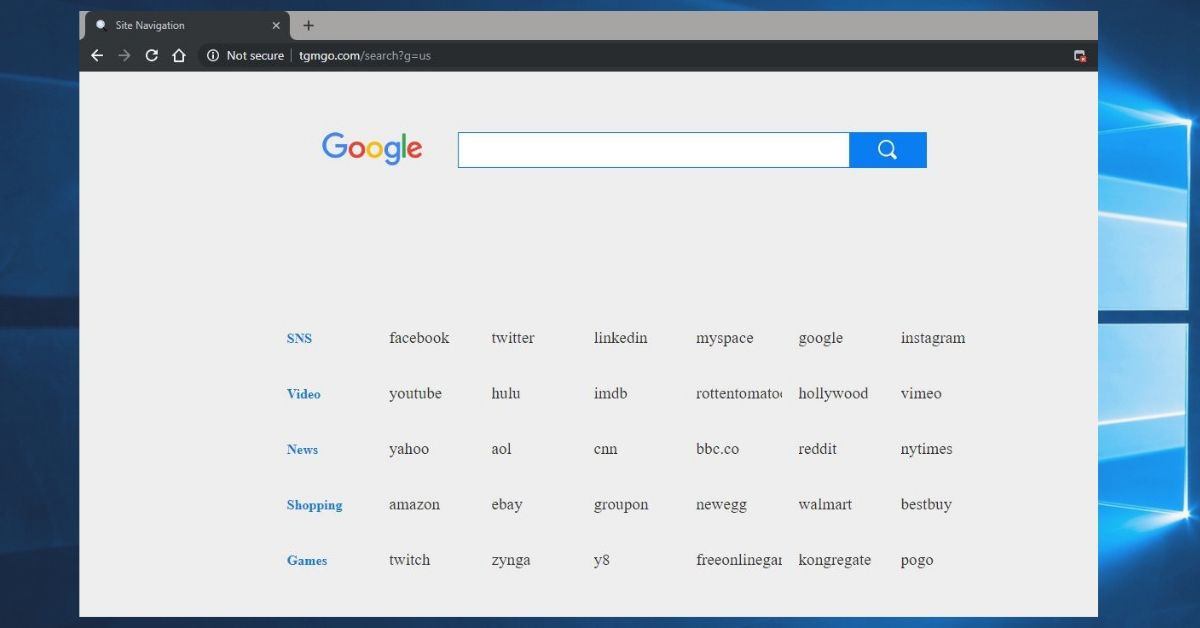
Task: Click the browser forward arrow
Action: pyautogui.click(x=124, y=56)
